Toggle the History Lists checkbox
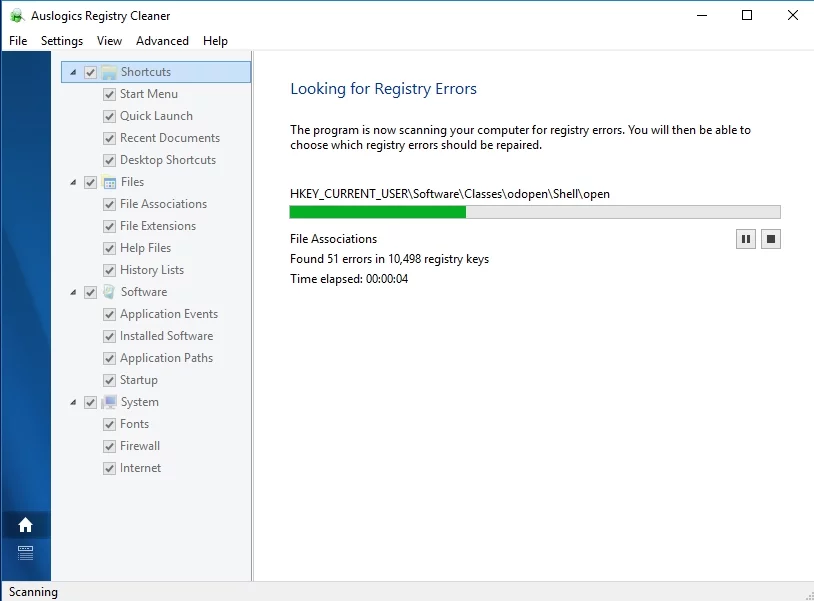Image resolution: width=814 pixels, height=601 pixels. click(x=109, y=270)
